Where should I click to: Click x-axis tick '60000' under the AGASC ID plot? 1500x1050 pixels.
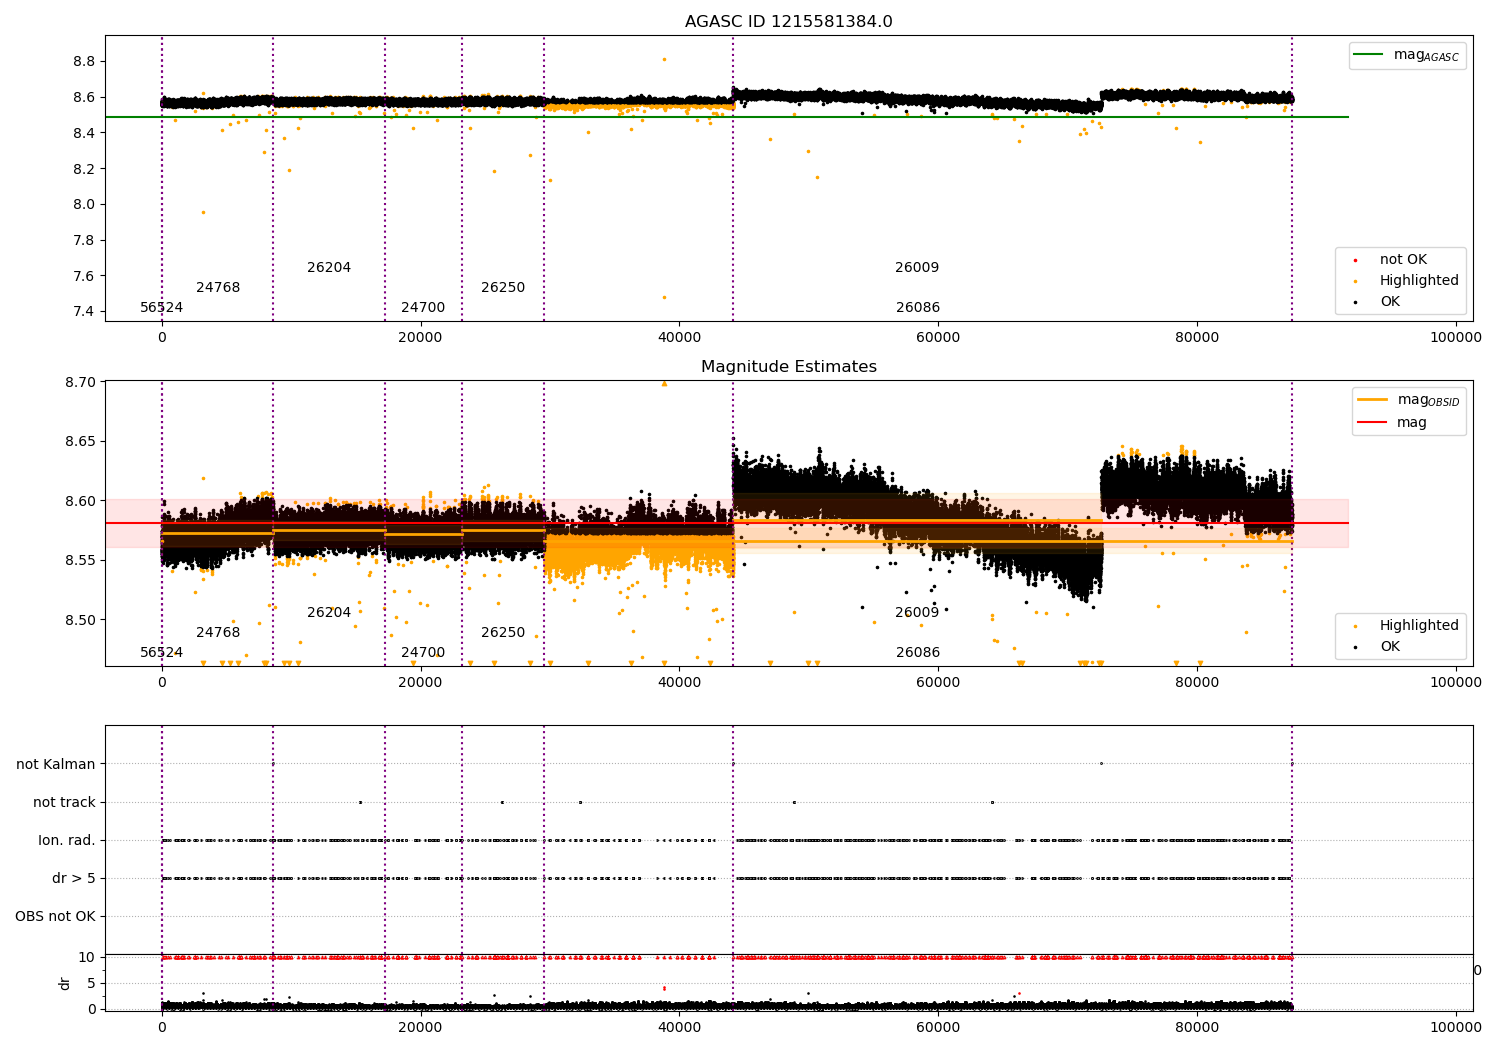click(x=938, y=338)
